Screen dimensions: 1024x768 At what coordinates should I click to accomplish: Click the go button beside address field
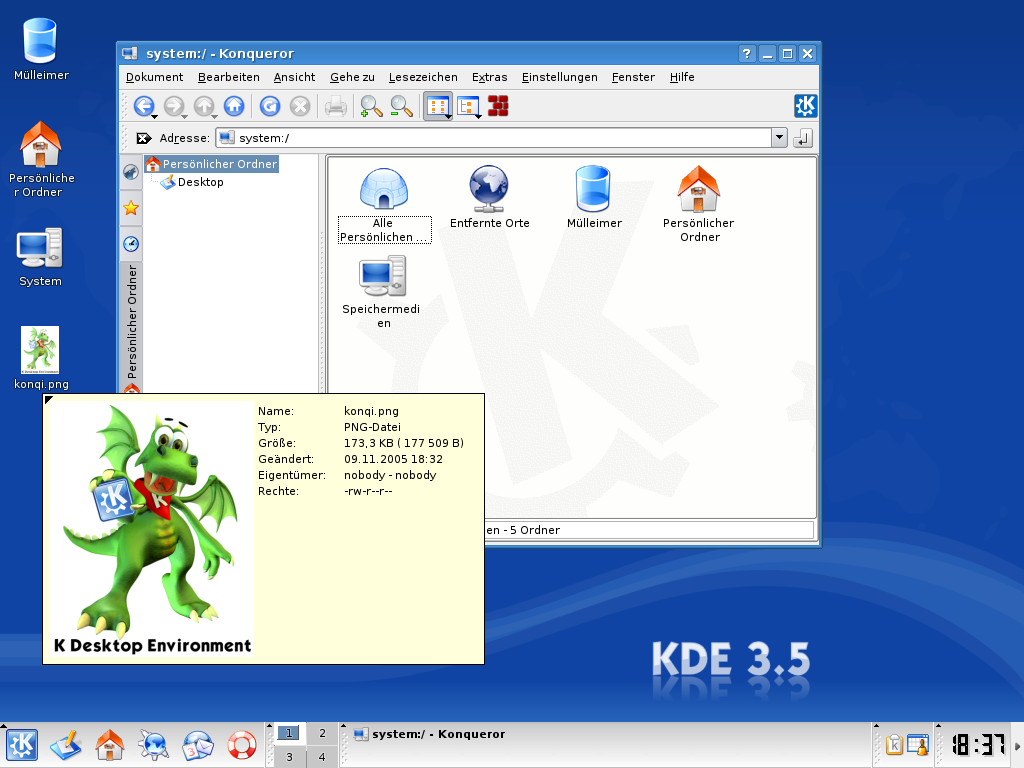(803, 138)
